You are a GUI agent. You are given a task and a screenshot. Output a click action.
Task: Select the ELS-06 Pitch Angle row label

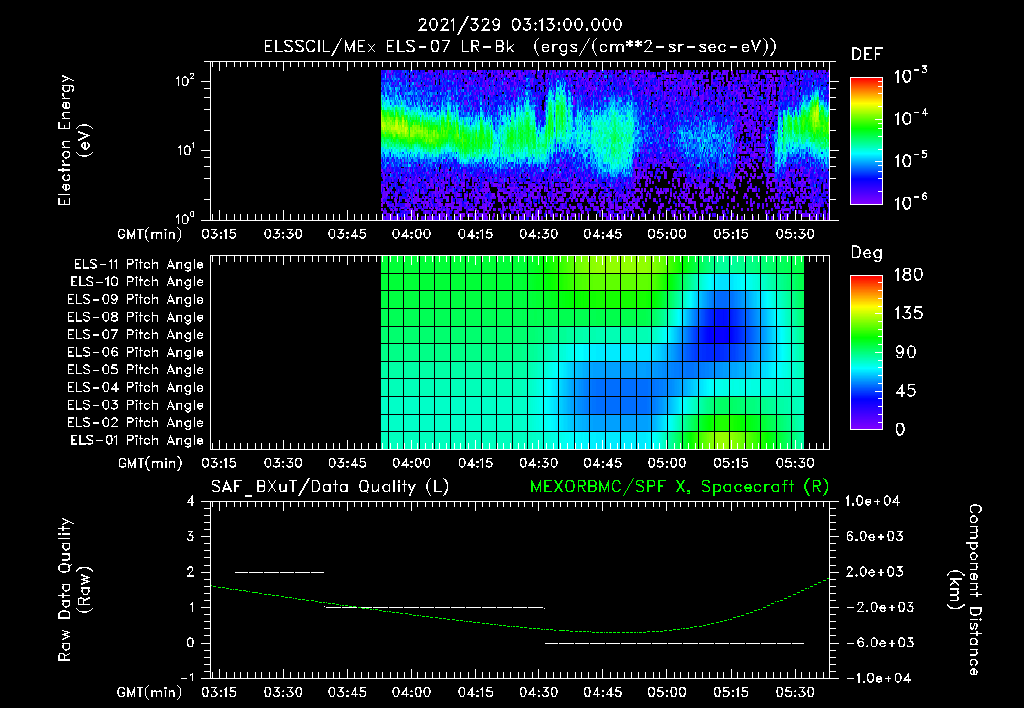pyautogui.click(x=135, y=352)
